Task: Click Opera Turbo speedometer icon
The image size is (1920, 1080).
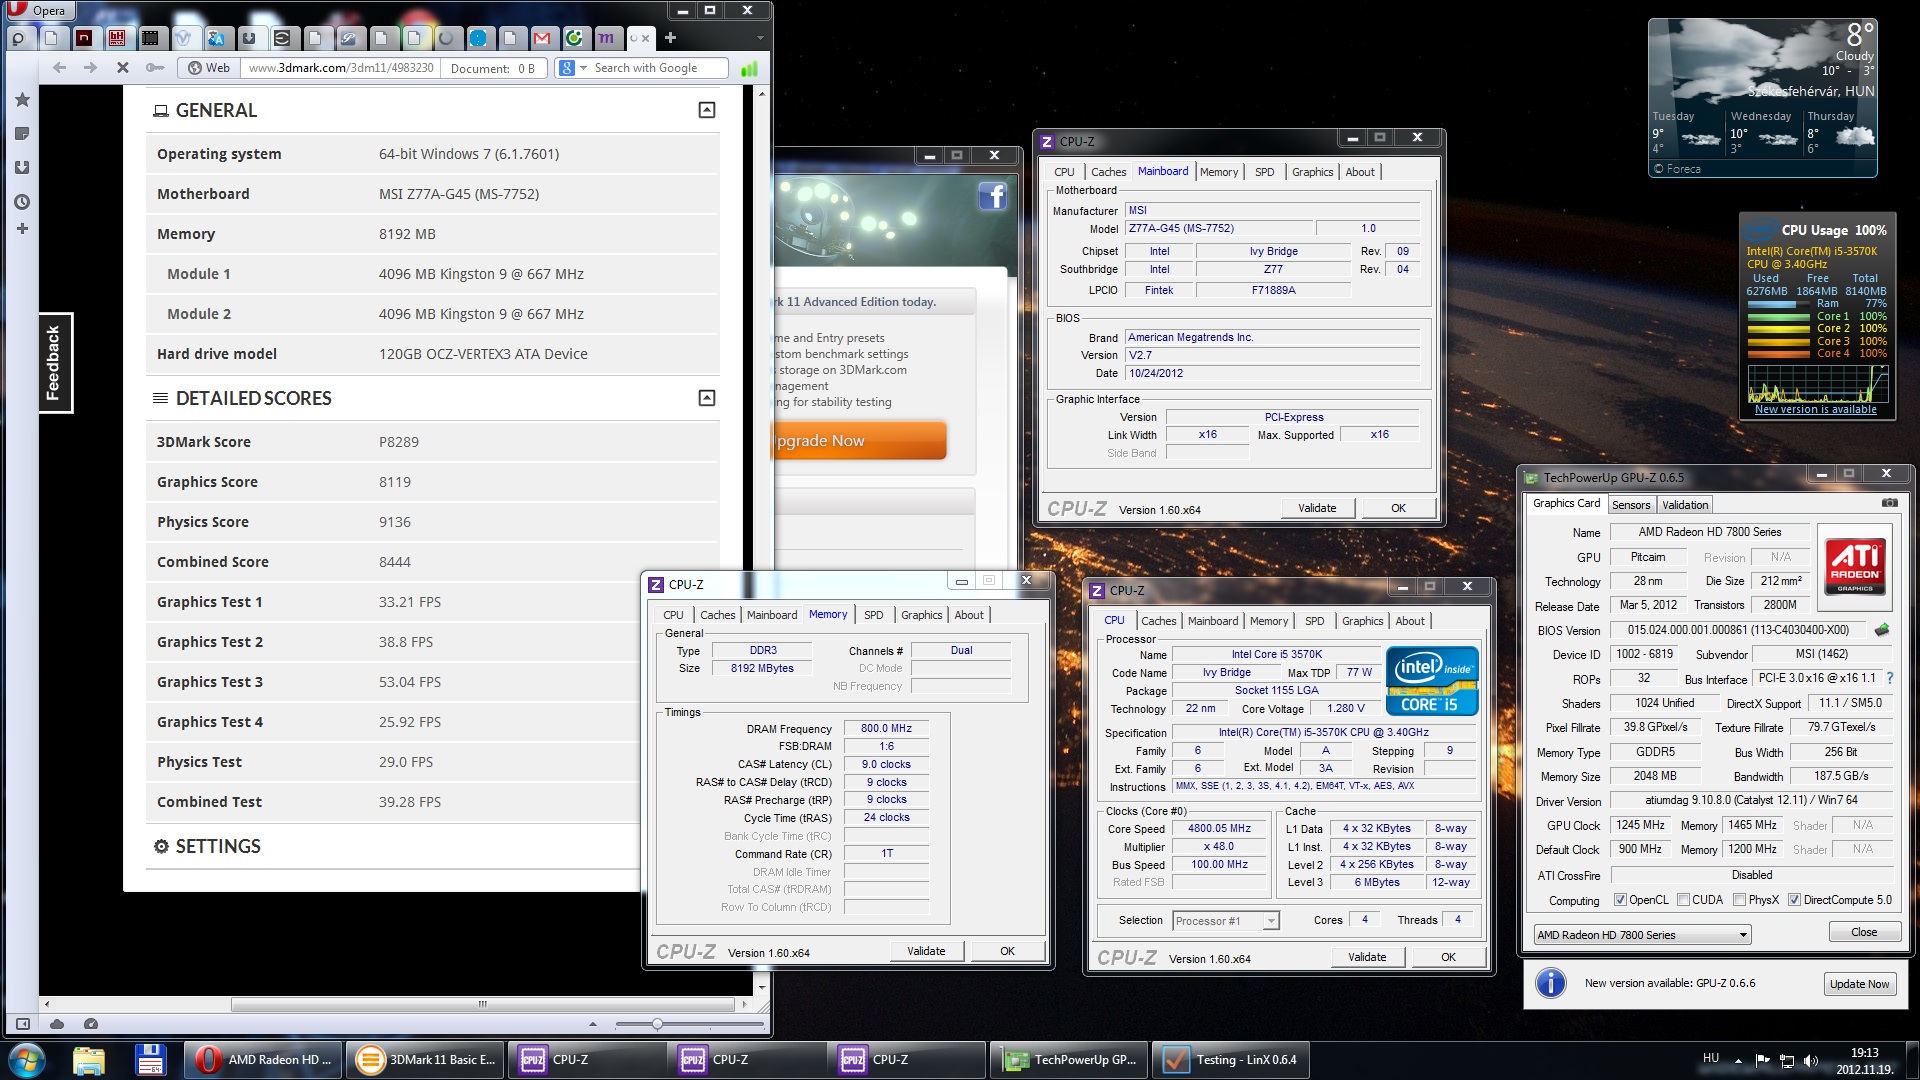Action: (x=91, y=1024)
